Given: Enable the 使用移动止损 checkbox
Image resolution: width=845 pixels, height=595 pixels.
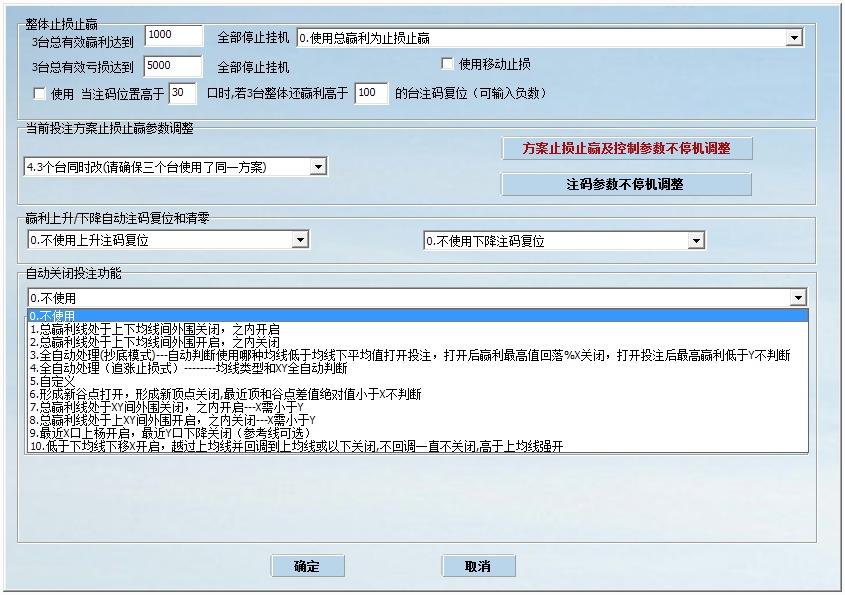Looking at the screenshot, I should (x=447, y=65).
